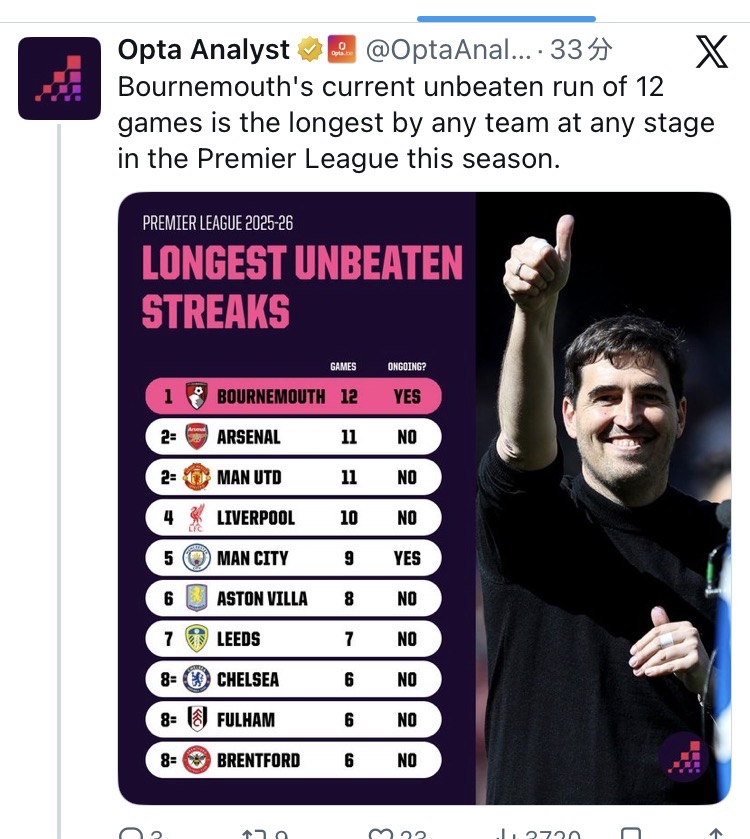Tap the blue indicator bar at top
Viewport: 750px width, 839px height.
506,18
